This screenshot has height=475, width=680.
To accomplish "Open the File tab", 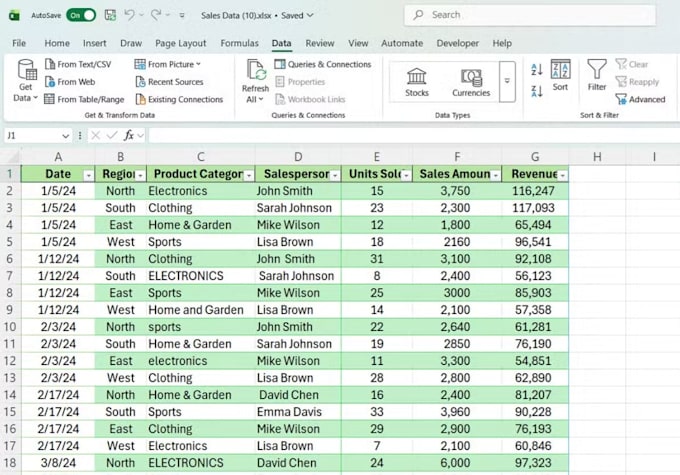I will point(19,43).
